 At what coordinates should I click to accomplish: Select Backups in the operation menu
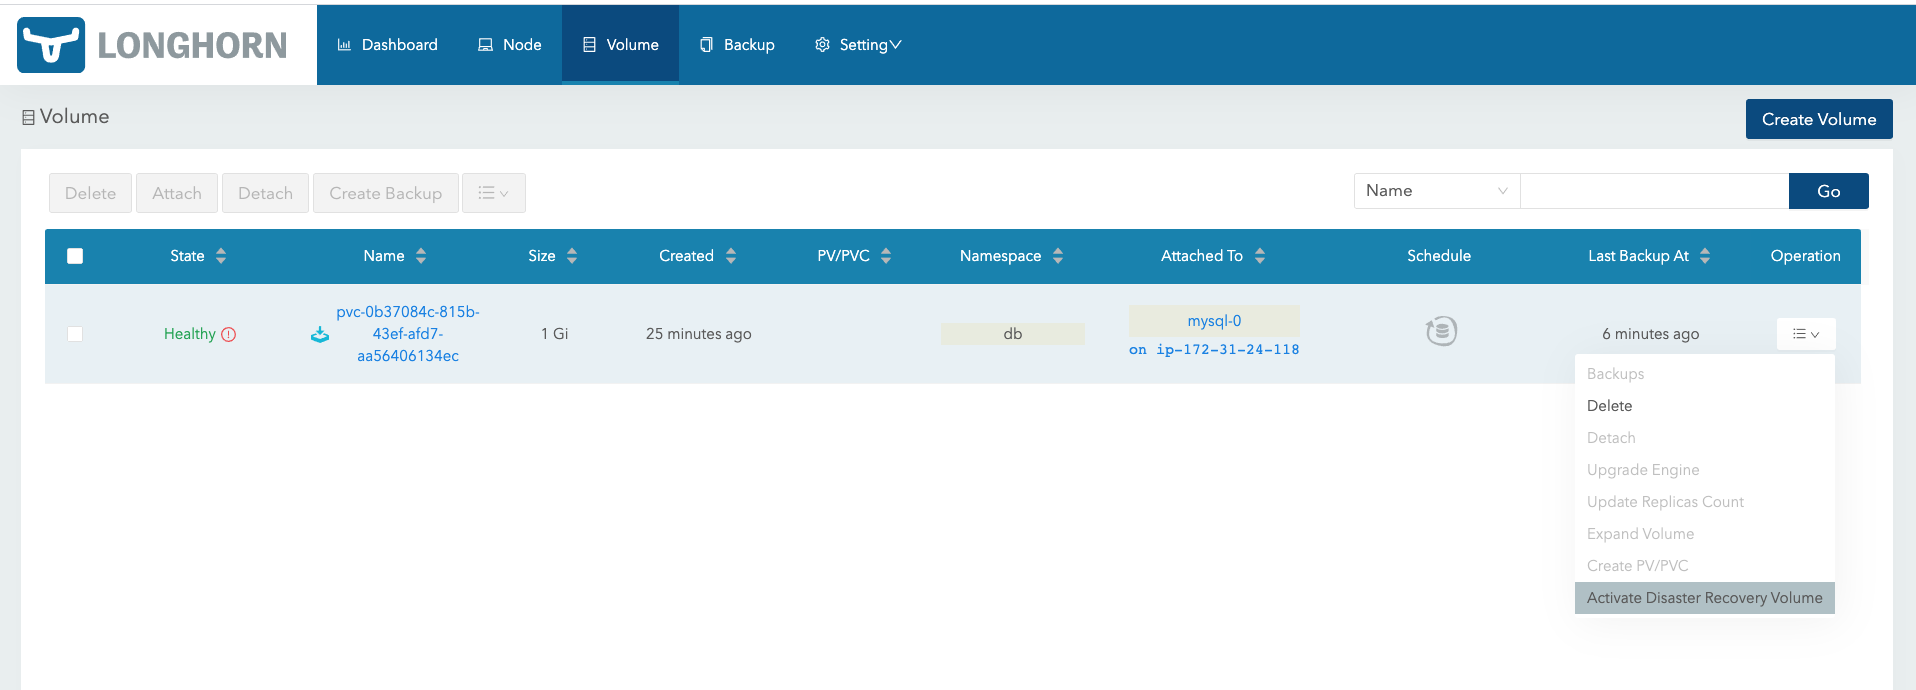(1705, 374)
